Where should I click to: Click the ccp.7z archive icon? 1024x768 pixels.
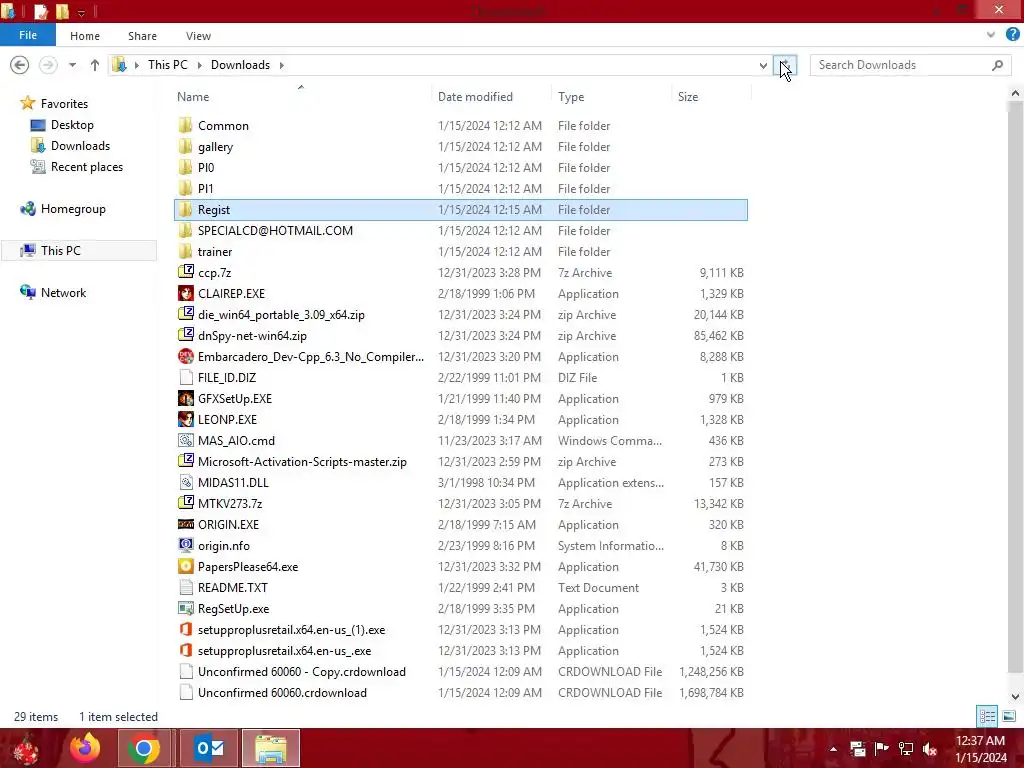[186, 272]
